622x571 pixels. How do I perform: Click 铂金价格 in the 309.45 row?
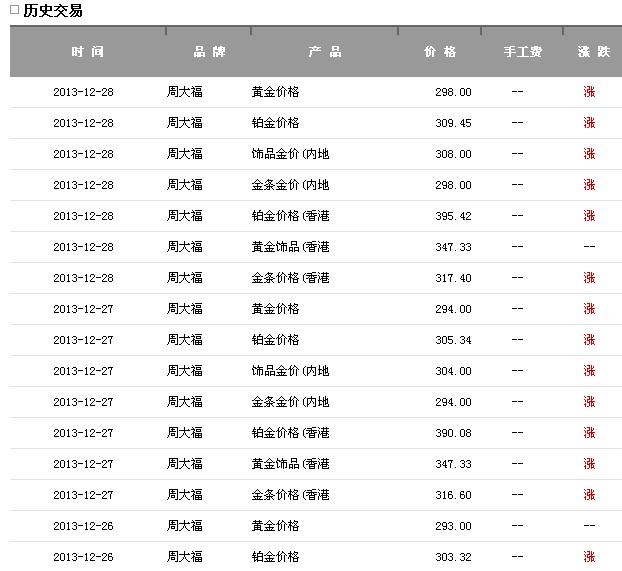(275, 123)
